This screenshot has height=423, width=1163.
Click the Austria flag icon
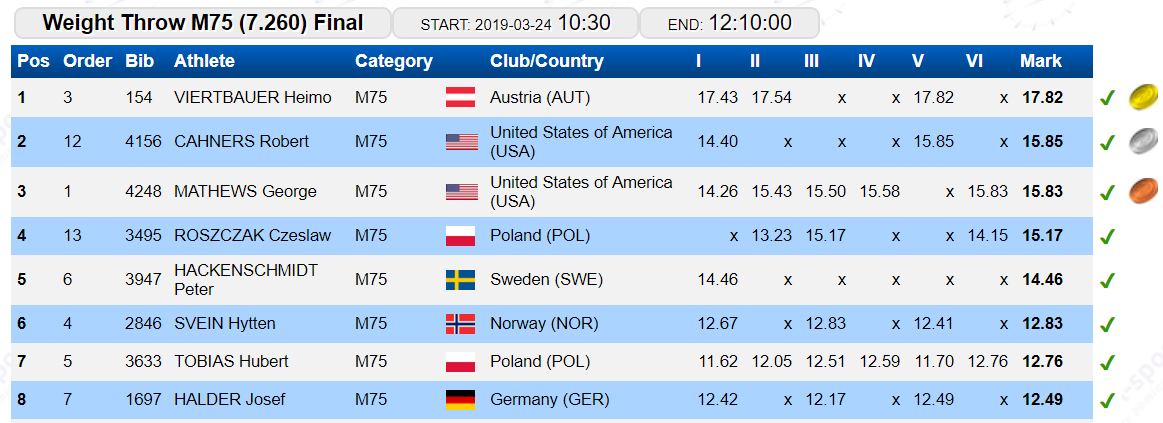(461, 97)
